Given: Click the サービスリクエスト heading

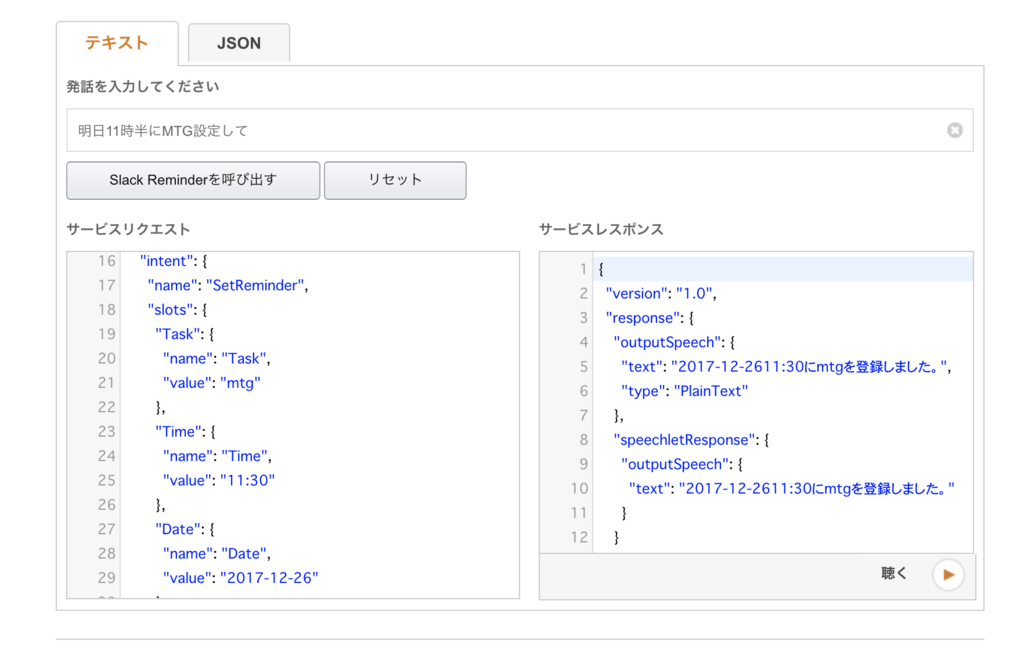Looking at the screenshot, I should (x=129, y=229).
